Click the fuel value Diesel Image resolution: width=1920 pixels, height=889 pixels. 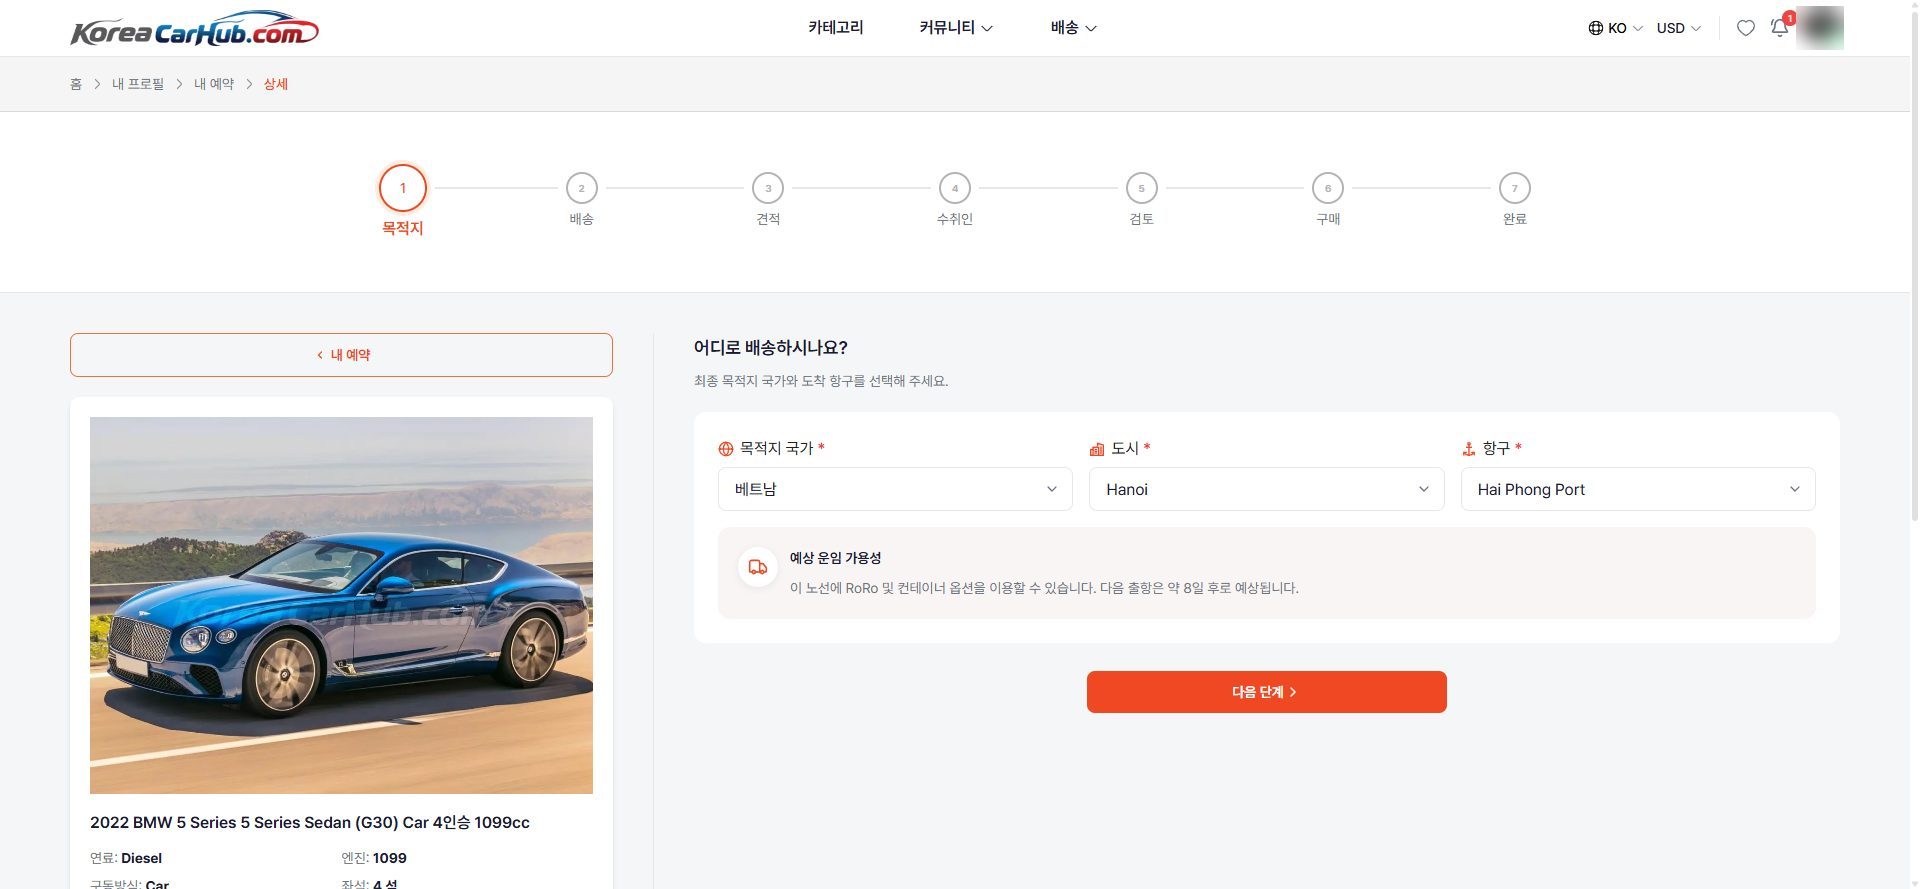coord(141,858)
